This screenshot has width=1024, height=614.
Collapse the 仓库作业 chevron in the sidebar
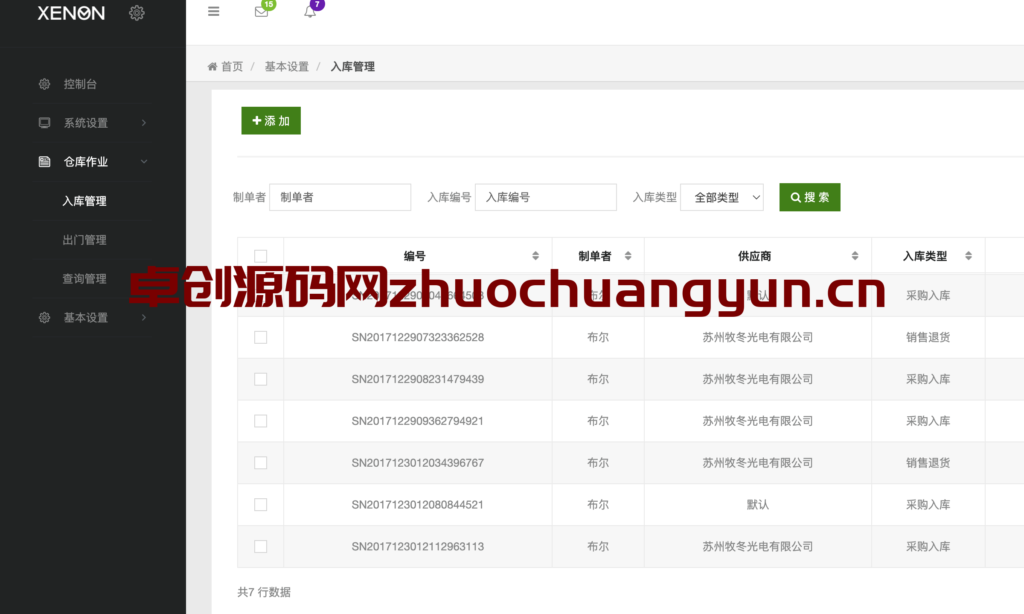point(144,161)
